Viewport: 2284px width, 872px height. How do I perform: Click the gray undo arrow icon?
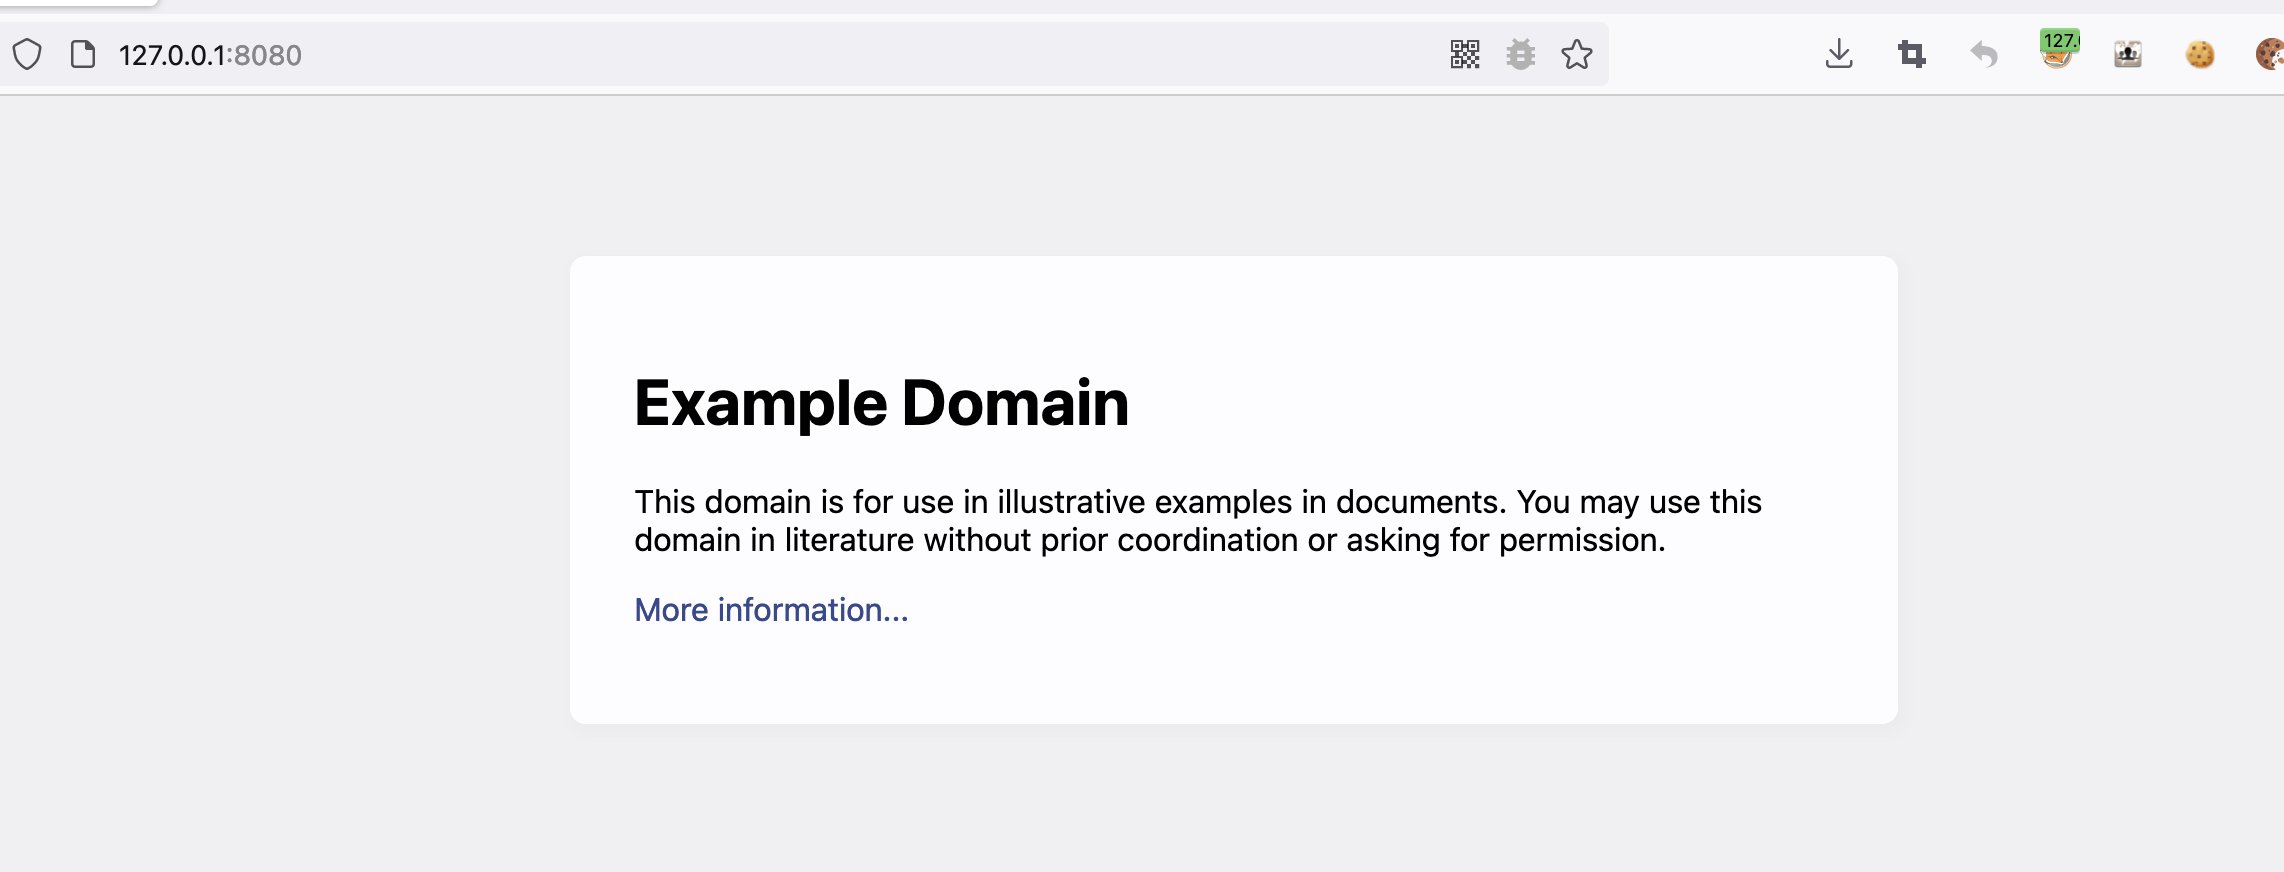coord(1984,54)
